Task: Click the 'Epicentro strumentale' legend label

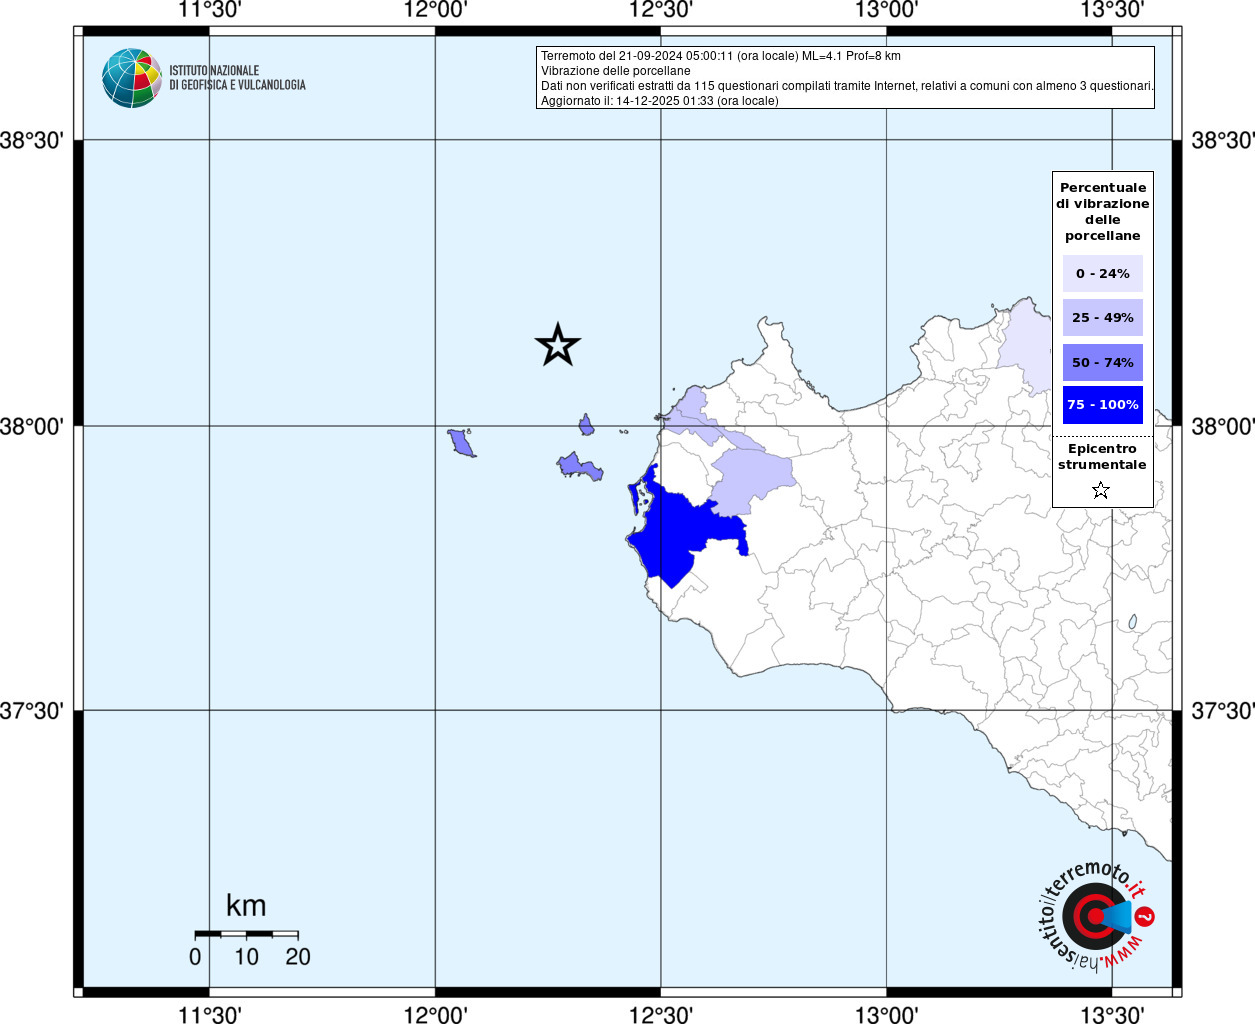Action: pyautogui.click(x=1102, y=456)
